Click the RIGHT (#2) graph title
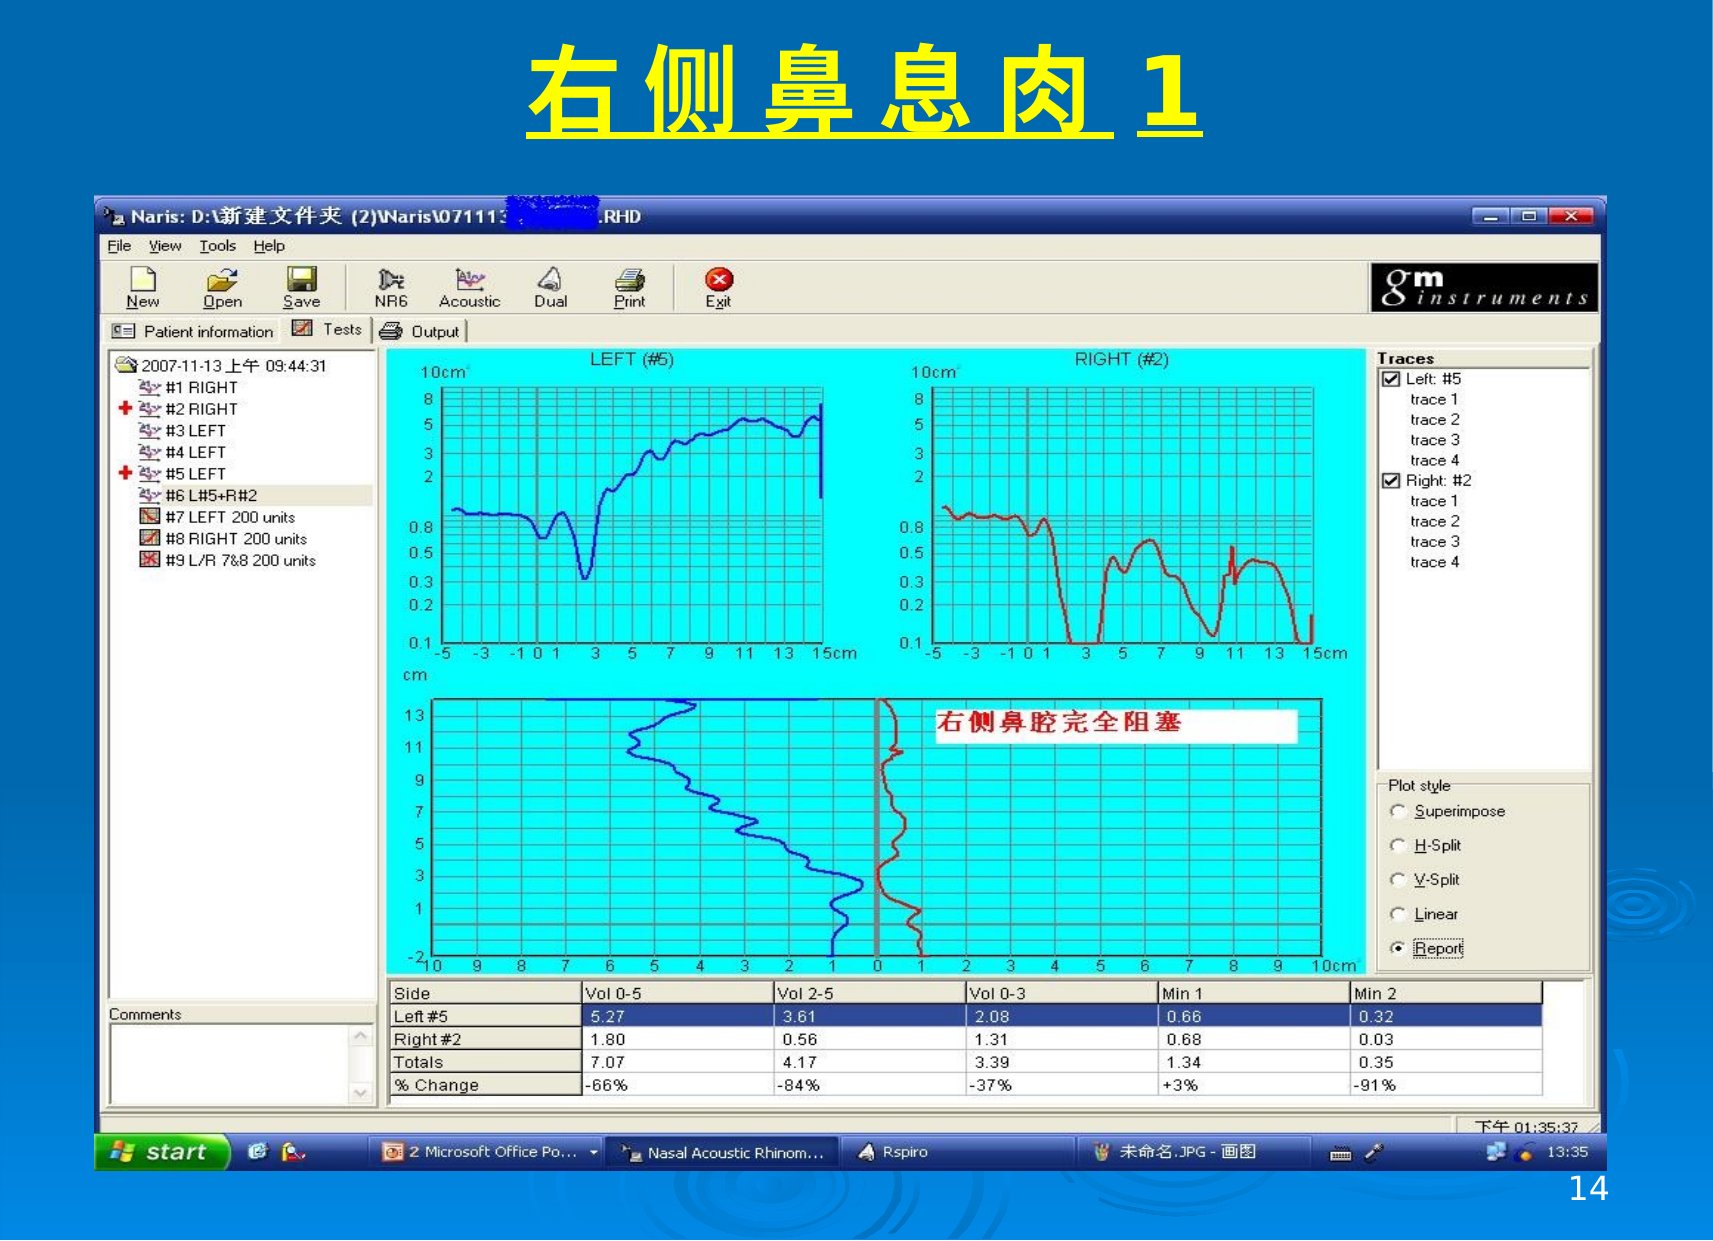1713x1241 pixels. click(1121, 359)
